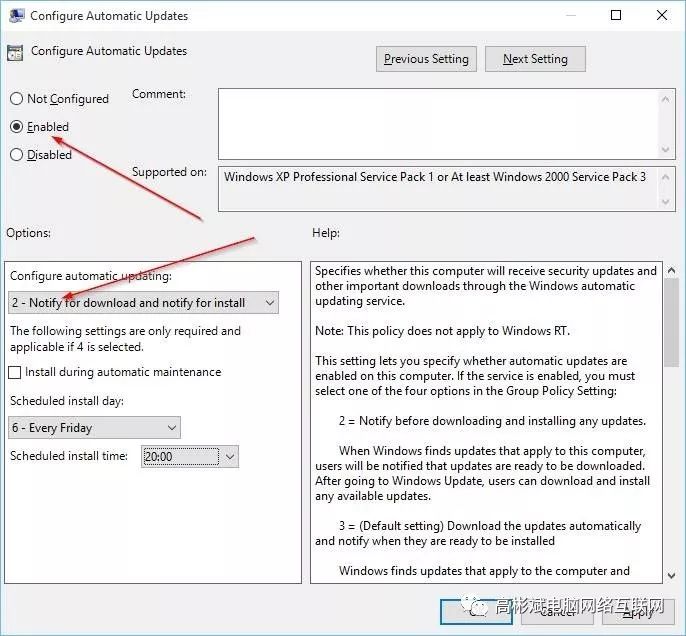The image size is (686, 636).
Task: Minimize the Configure Automatic Updates window
Action: click(x=571, y=15)
